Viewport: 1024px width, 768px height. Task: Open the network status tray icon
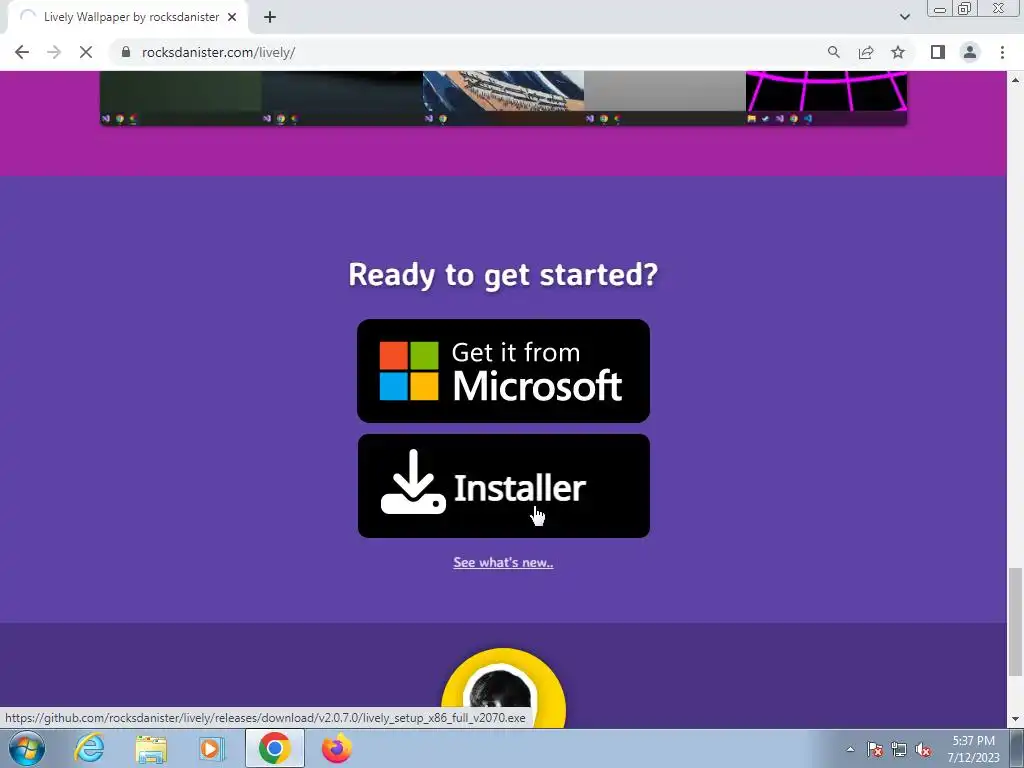click(x=899, y=750)
